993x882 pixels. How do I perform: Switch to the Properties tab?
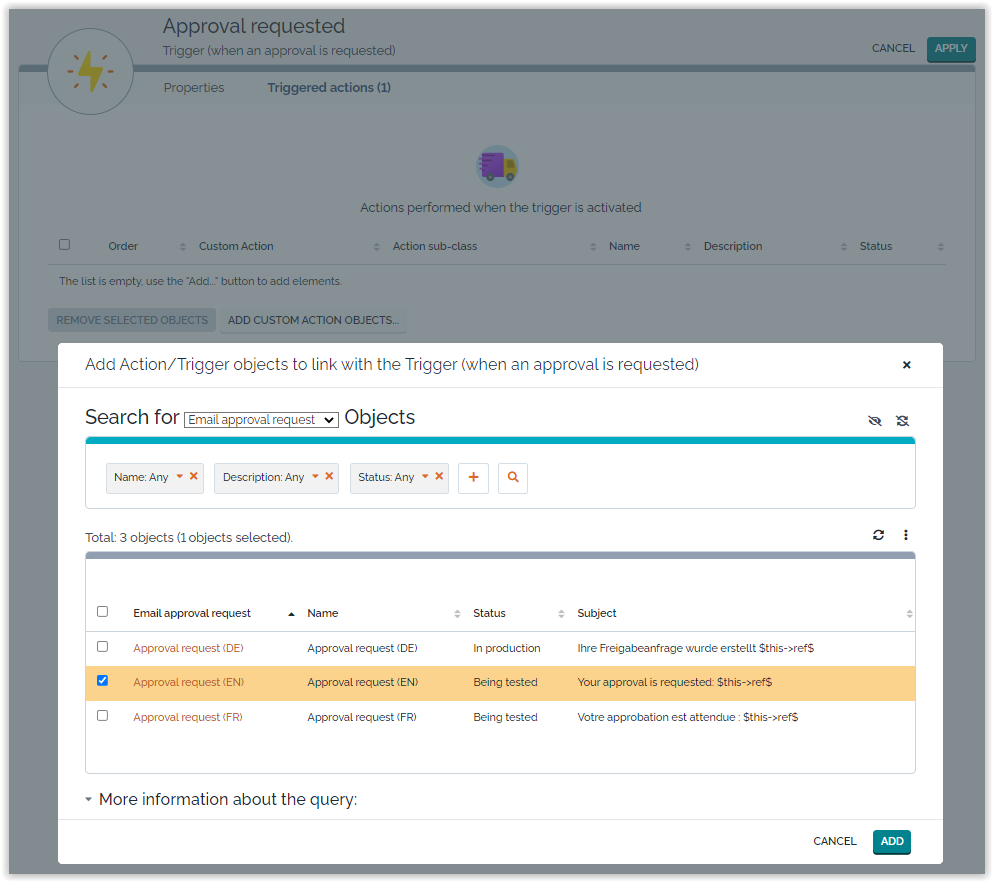coord(194,88)
